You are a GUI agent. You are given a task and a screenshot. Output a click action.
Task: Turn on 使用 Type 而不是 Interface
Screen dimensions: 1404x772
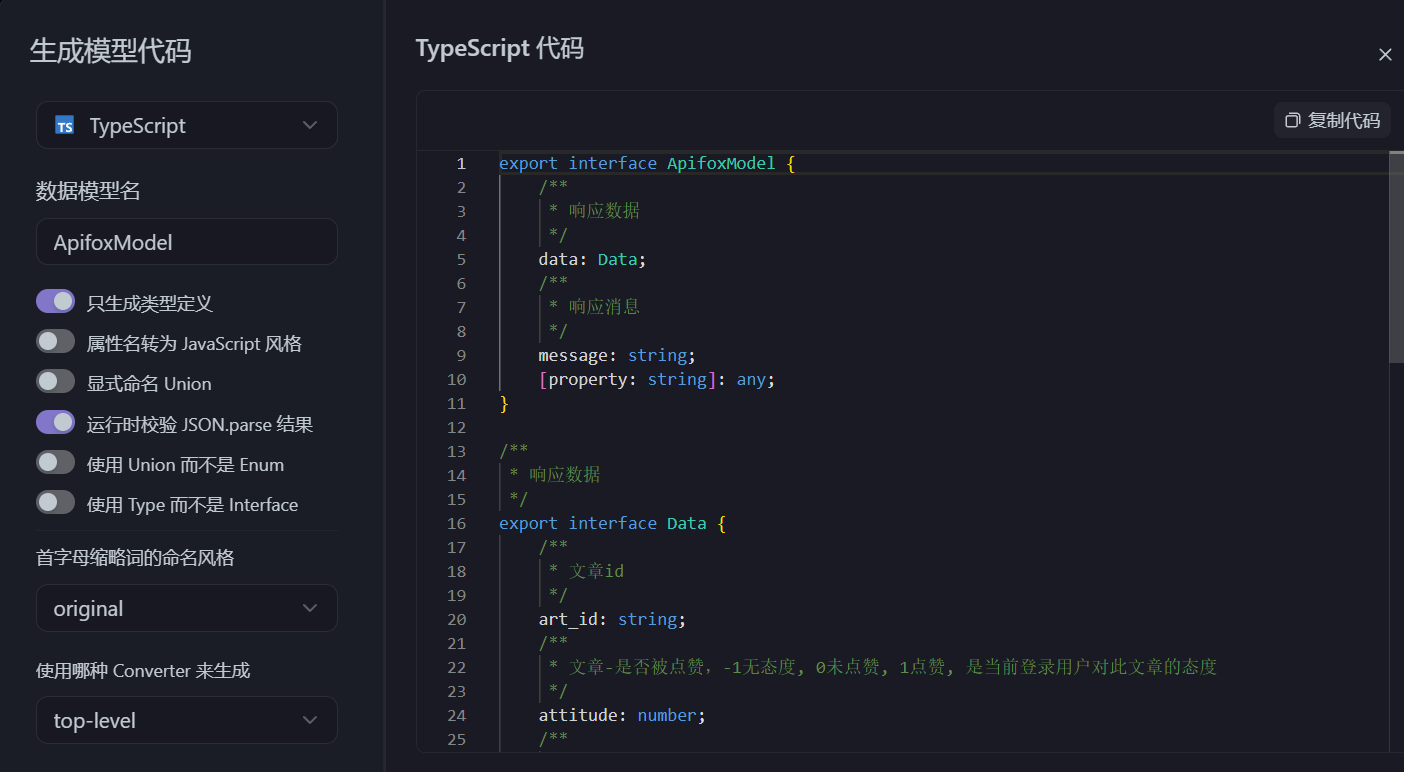(x=56, y=503)
